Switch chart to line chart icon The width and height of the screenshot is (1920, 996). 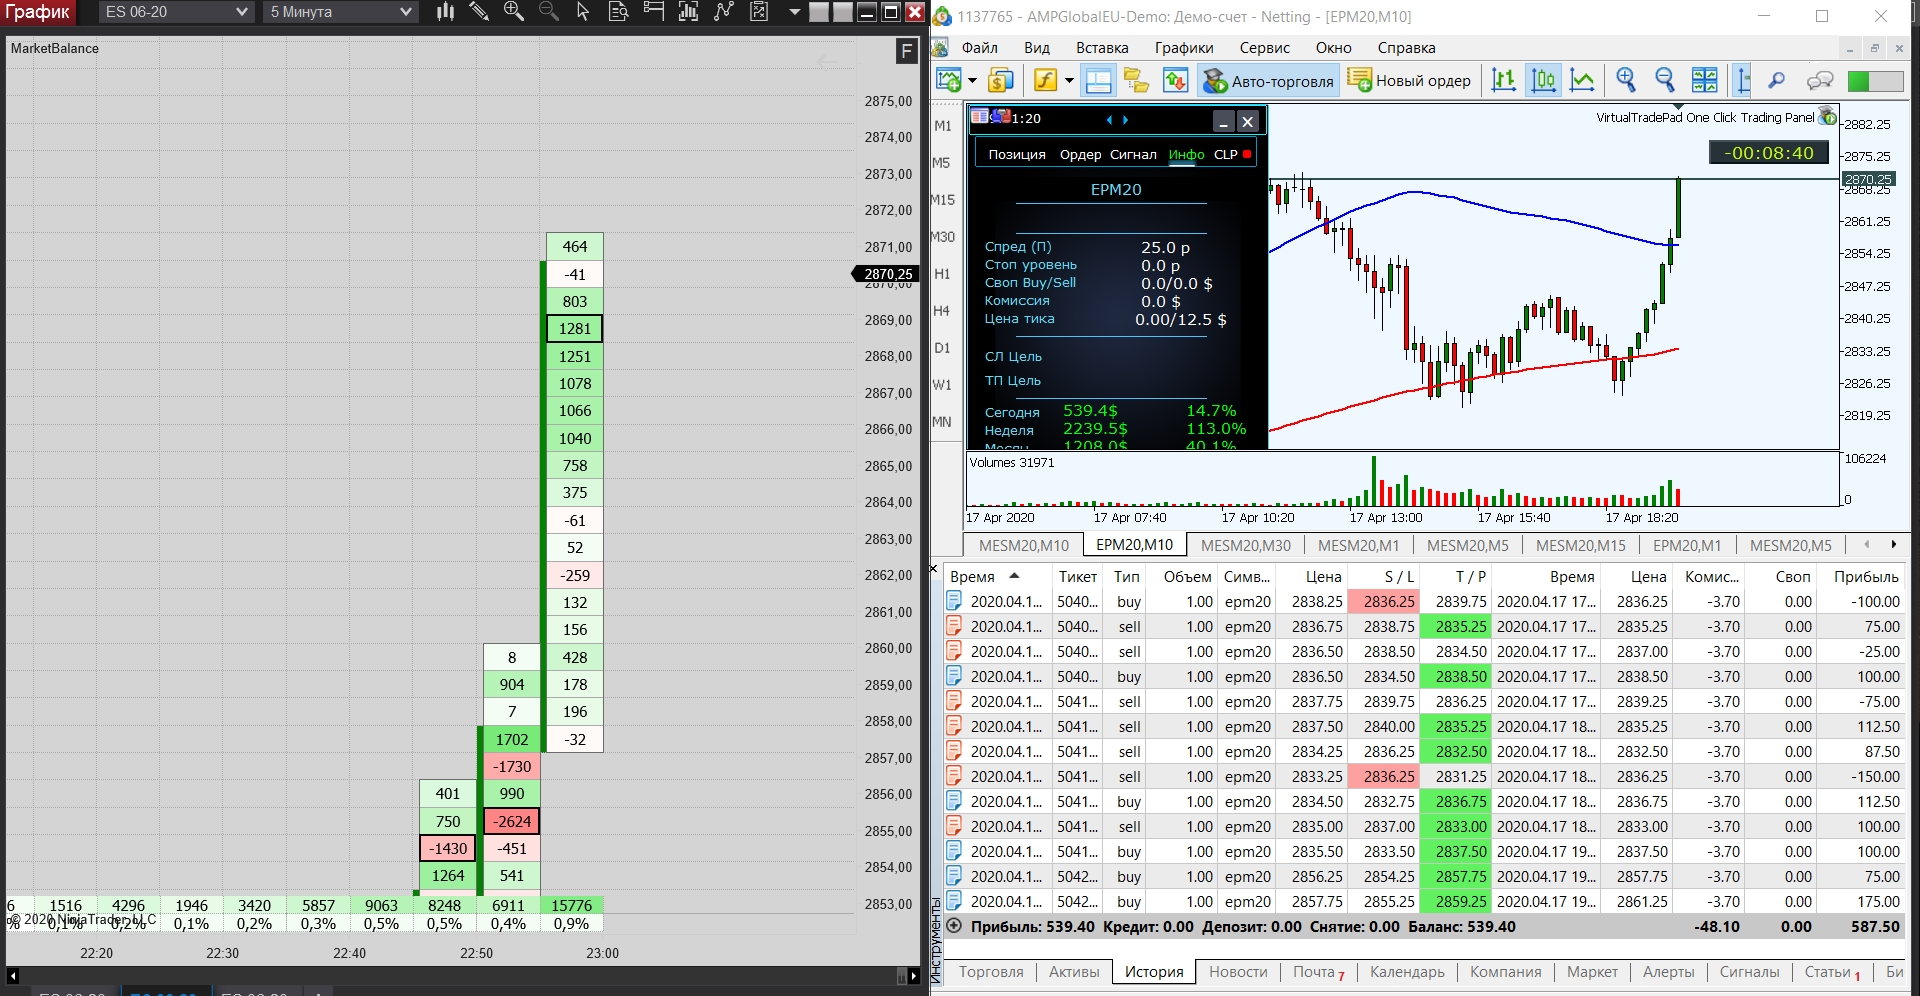tap(1582, 81)
